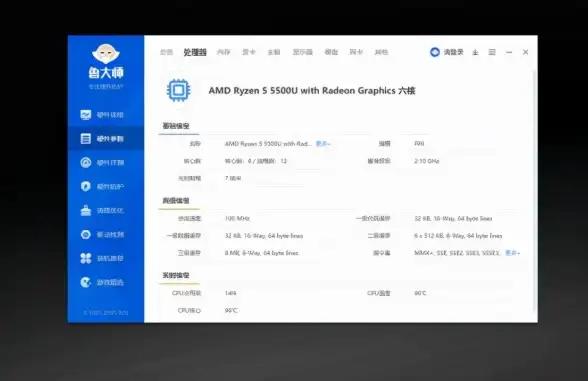Click the 8 MB L3 cache value
Image resolution: width=588 pixels, height=381 pixels.
(261, 253)
